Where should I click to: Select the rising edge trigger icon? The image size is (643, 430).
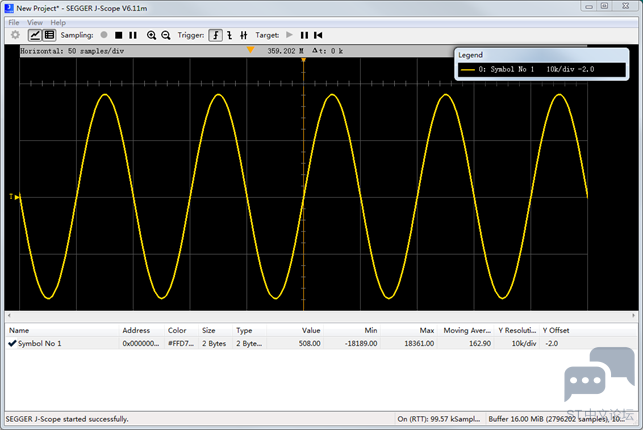tap(216, 35)
